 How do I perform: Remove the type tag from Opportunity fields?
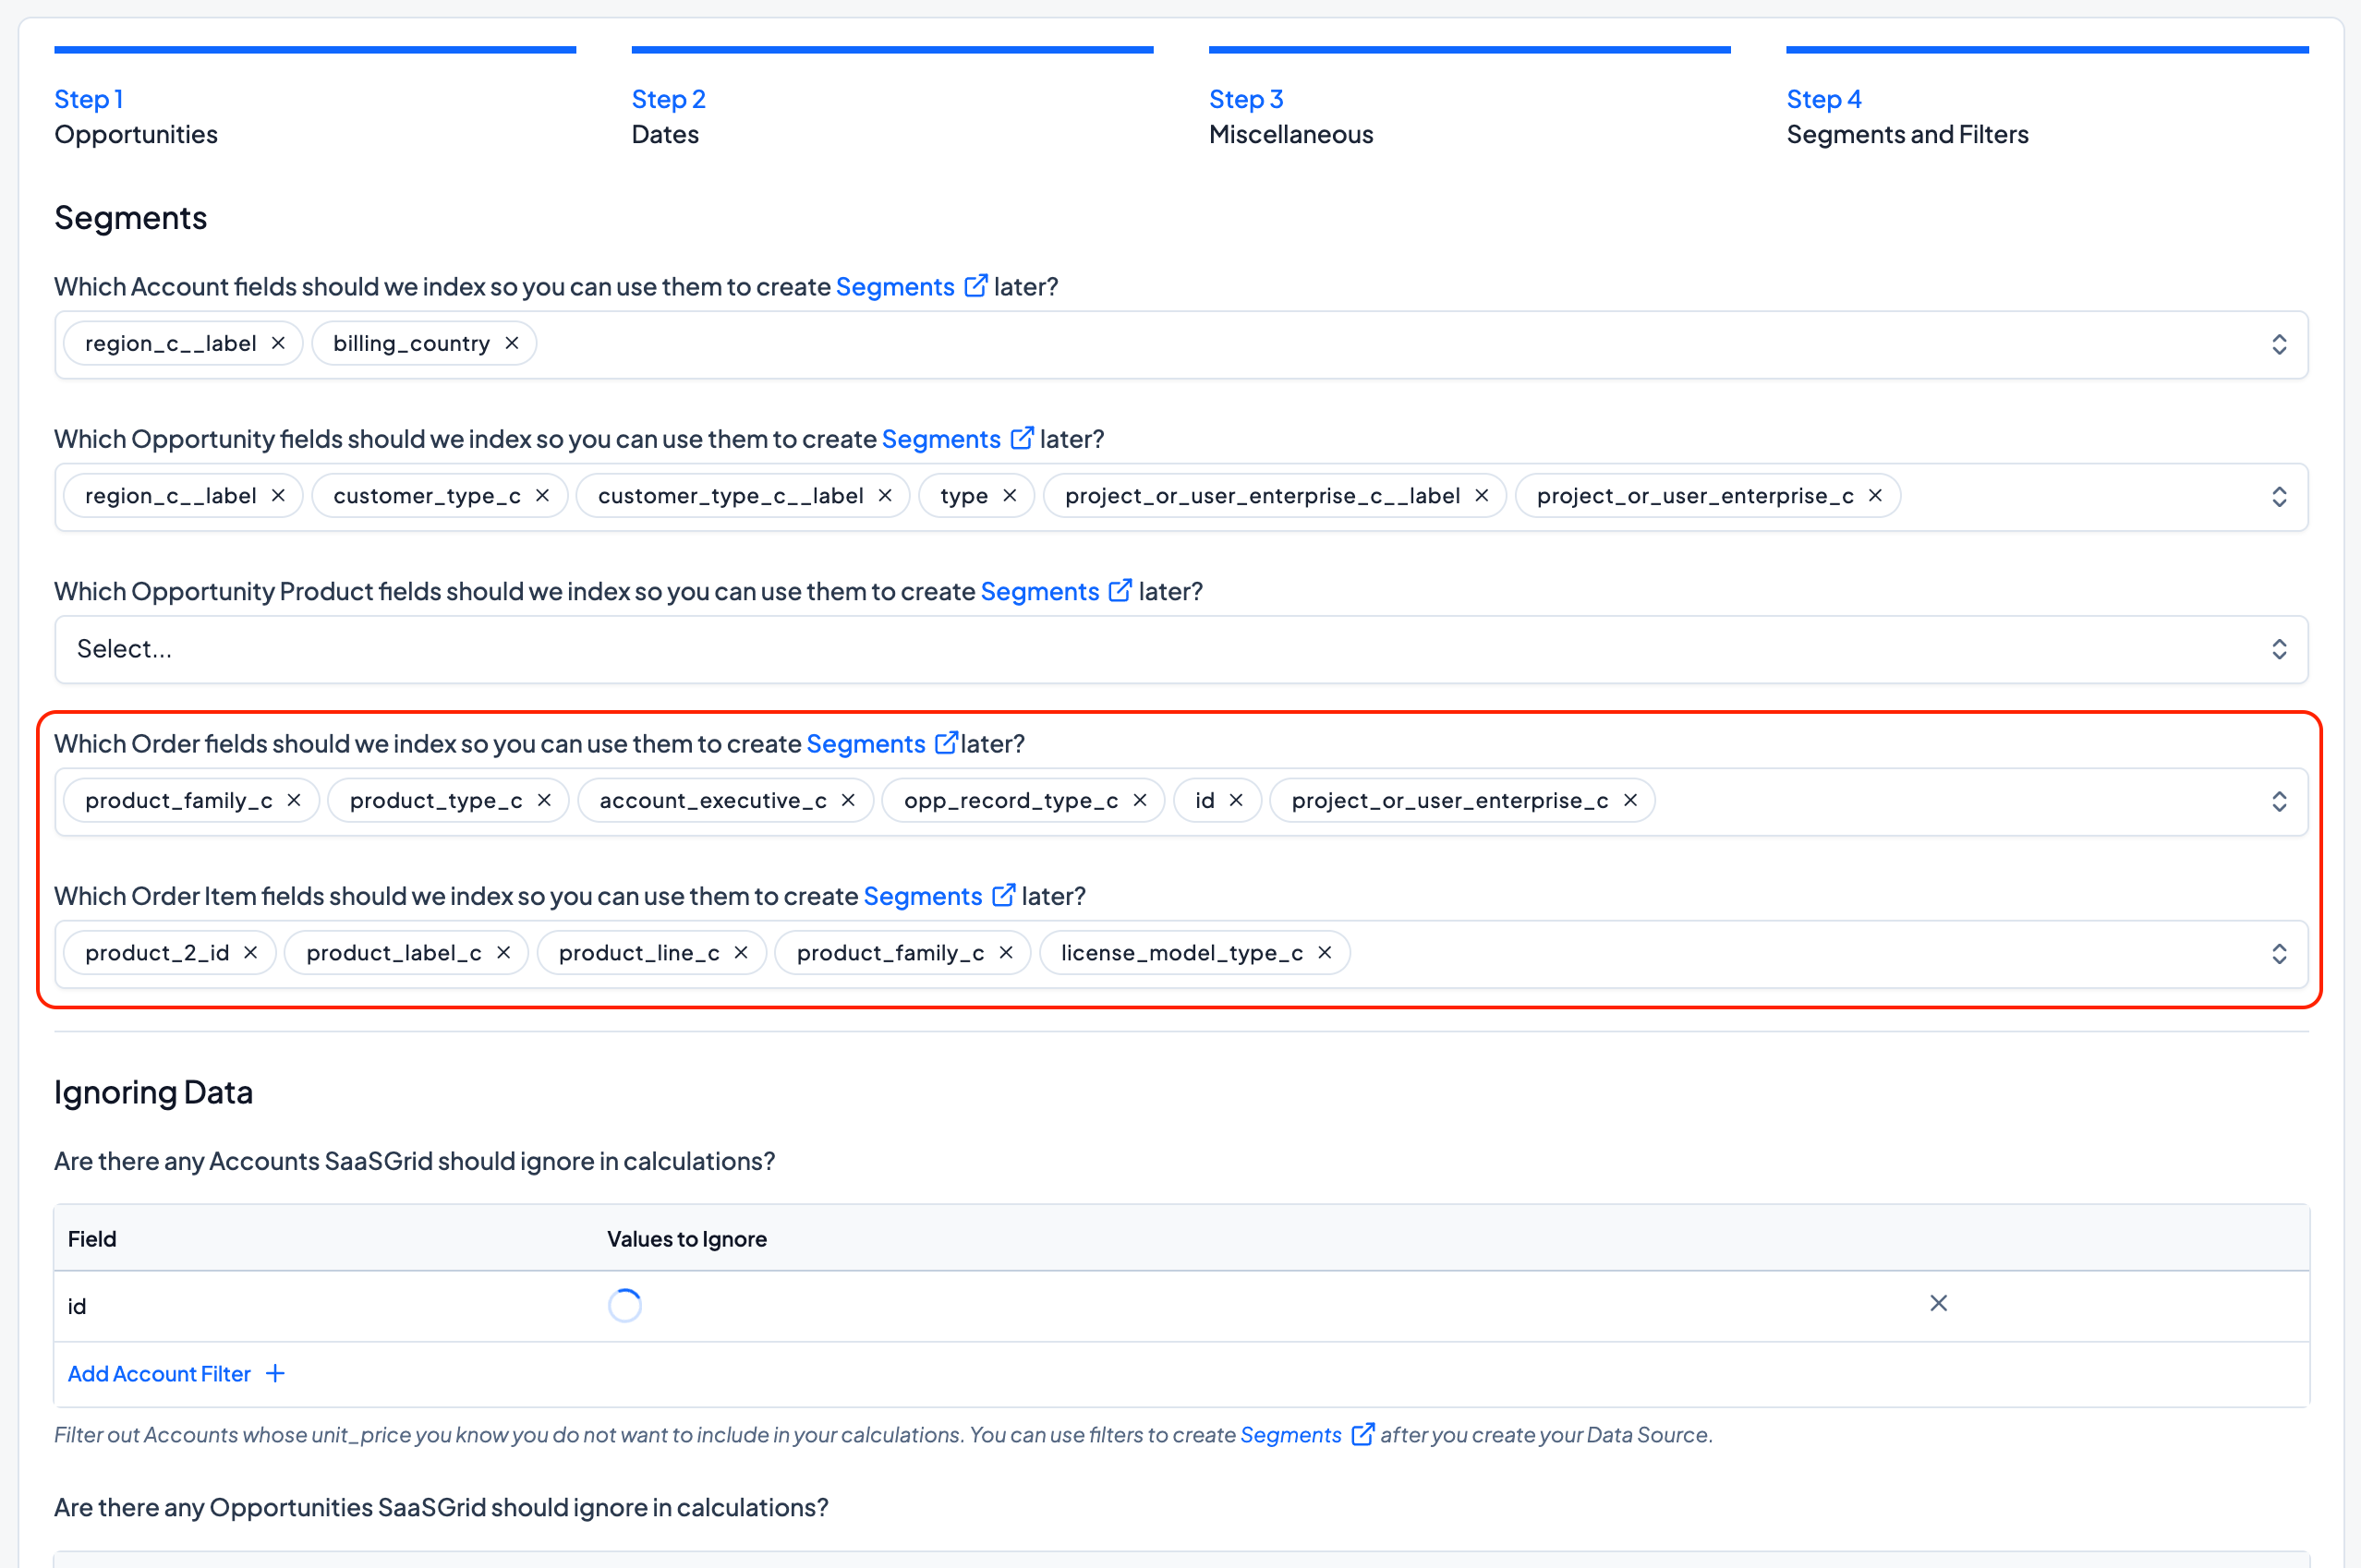(1009, 496)
